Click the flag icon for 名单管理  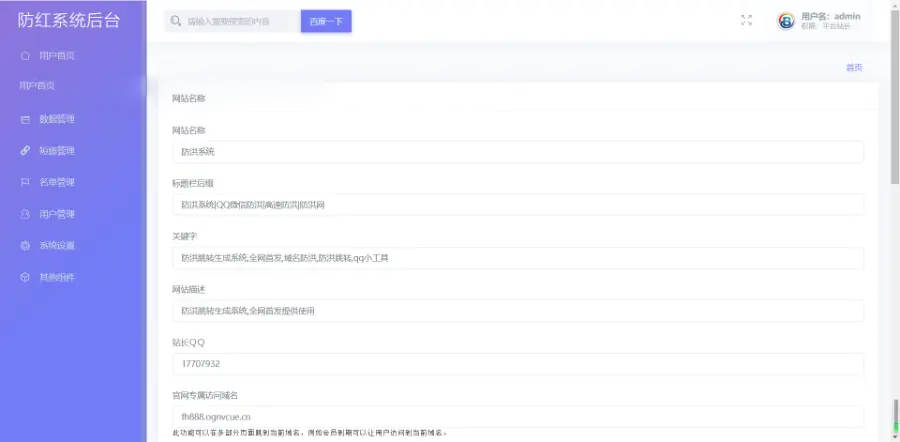click(25, 183)
